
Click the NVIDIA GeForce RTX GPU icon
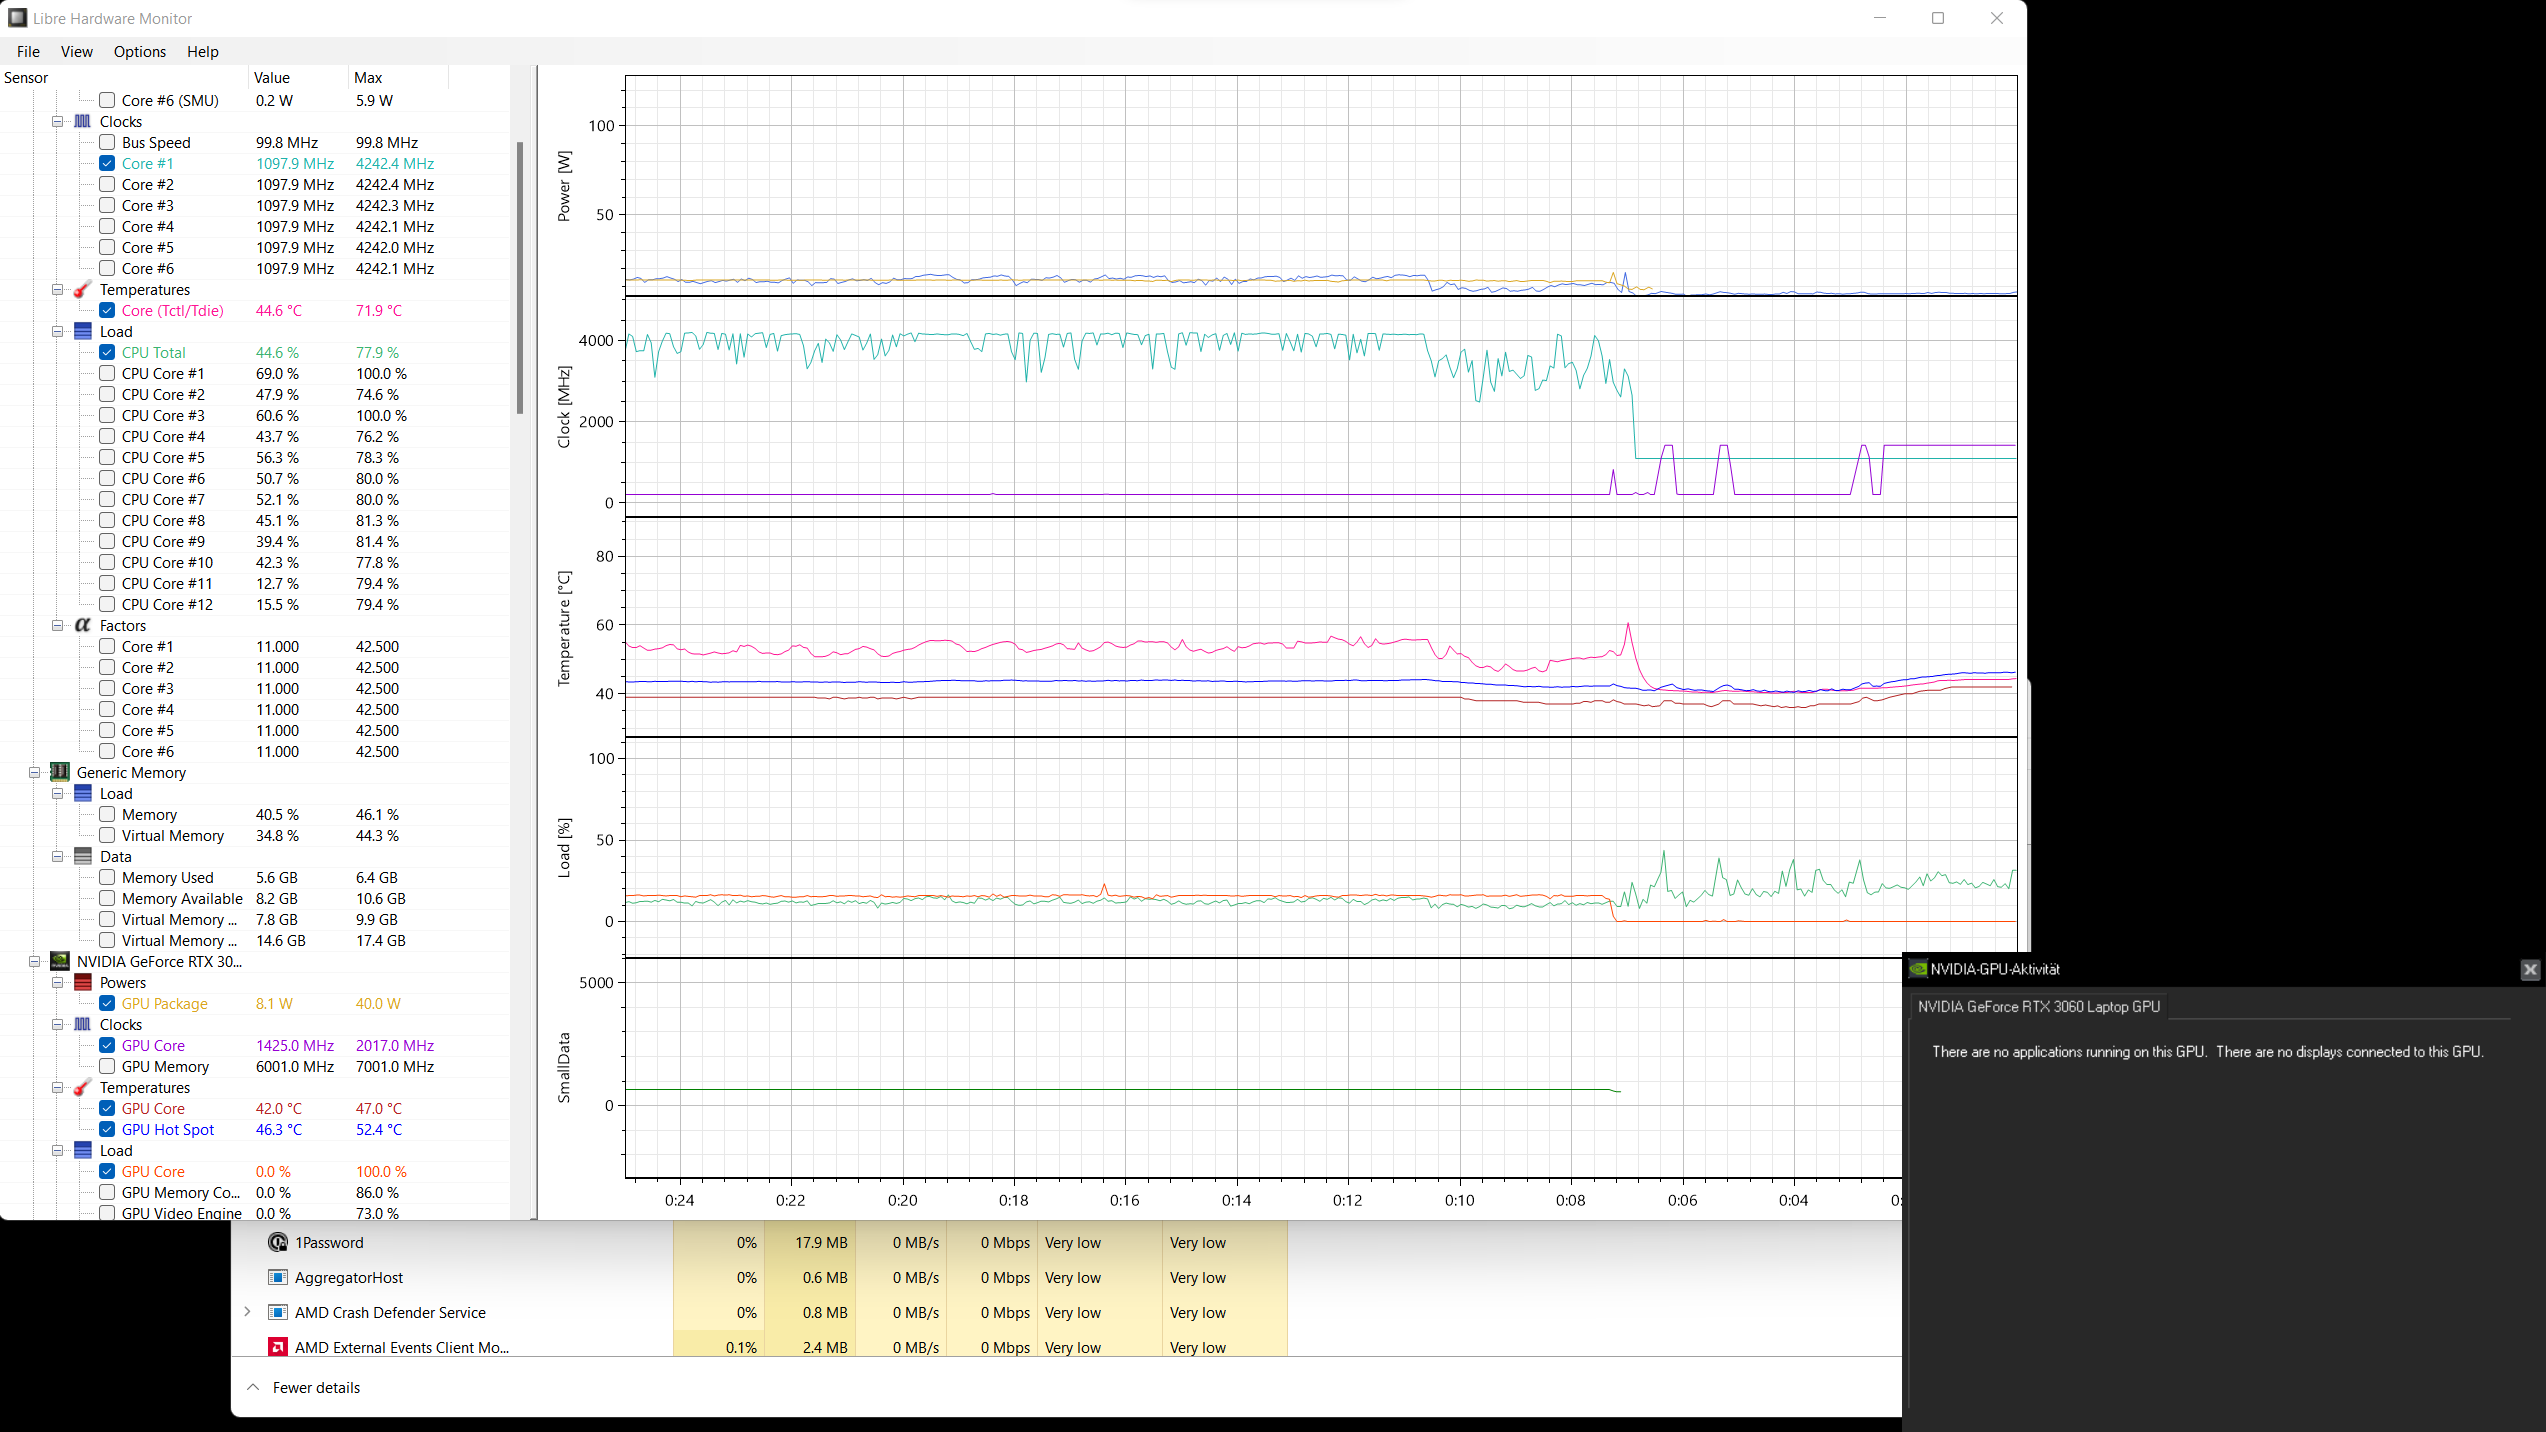[60, 961]
